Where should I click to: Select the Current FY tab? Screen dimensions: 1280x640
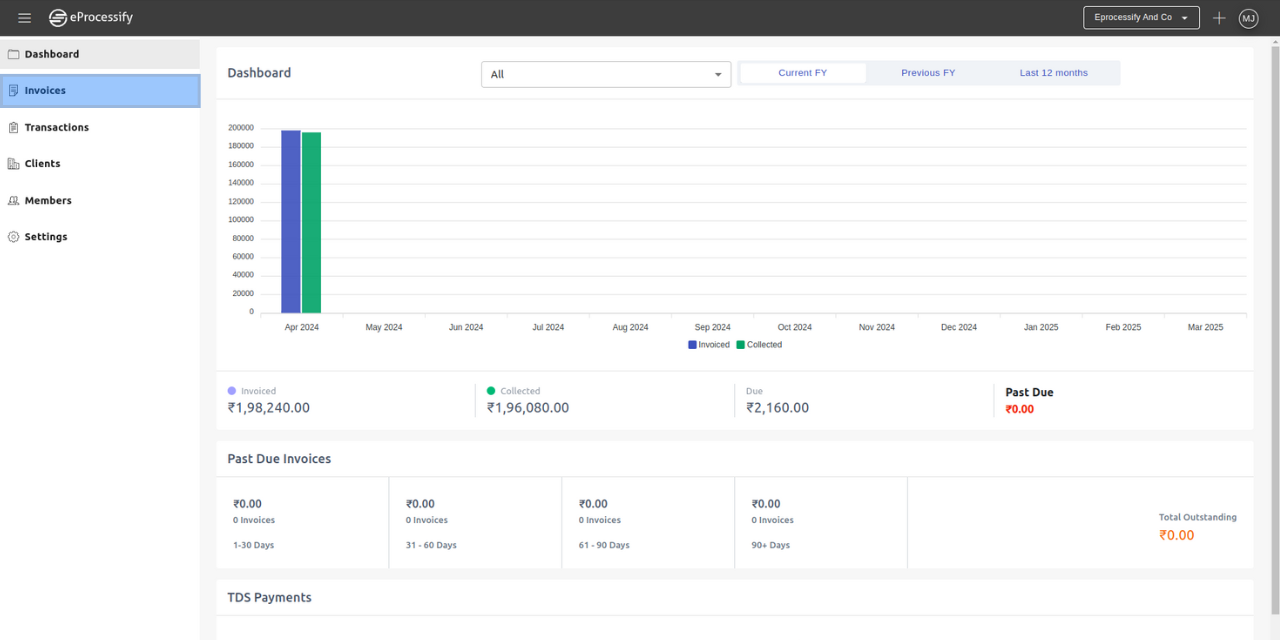(x=802, y=73)
